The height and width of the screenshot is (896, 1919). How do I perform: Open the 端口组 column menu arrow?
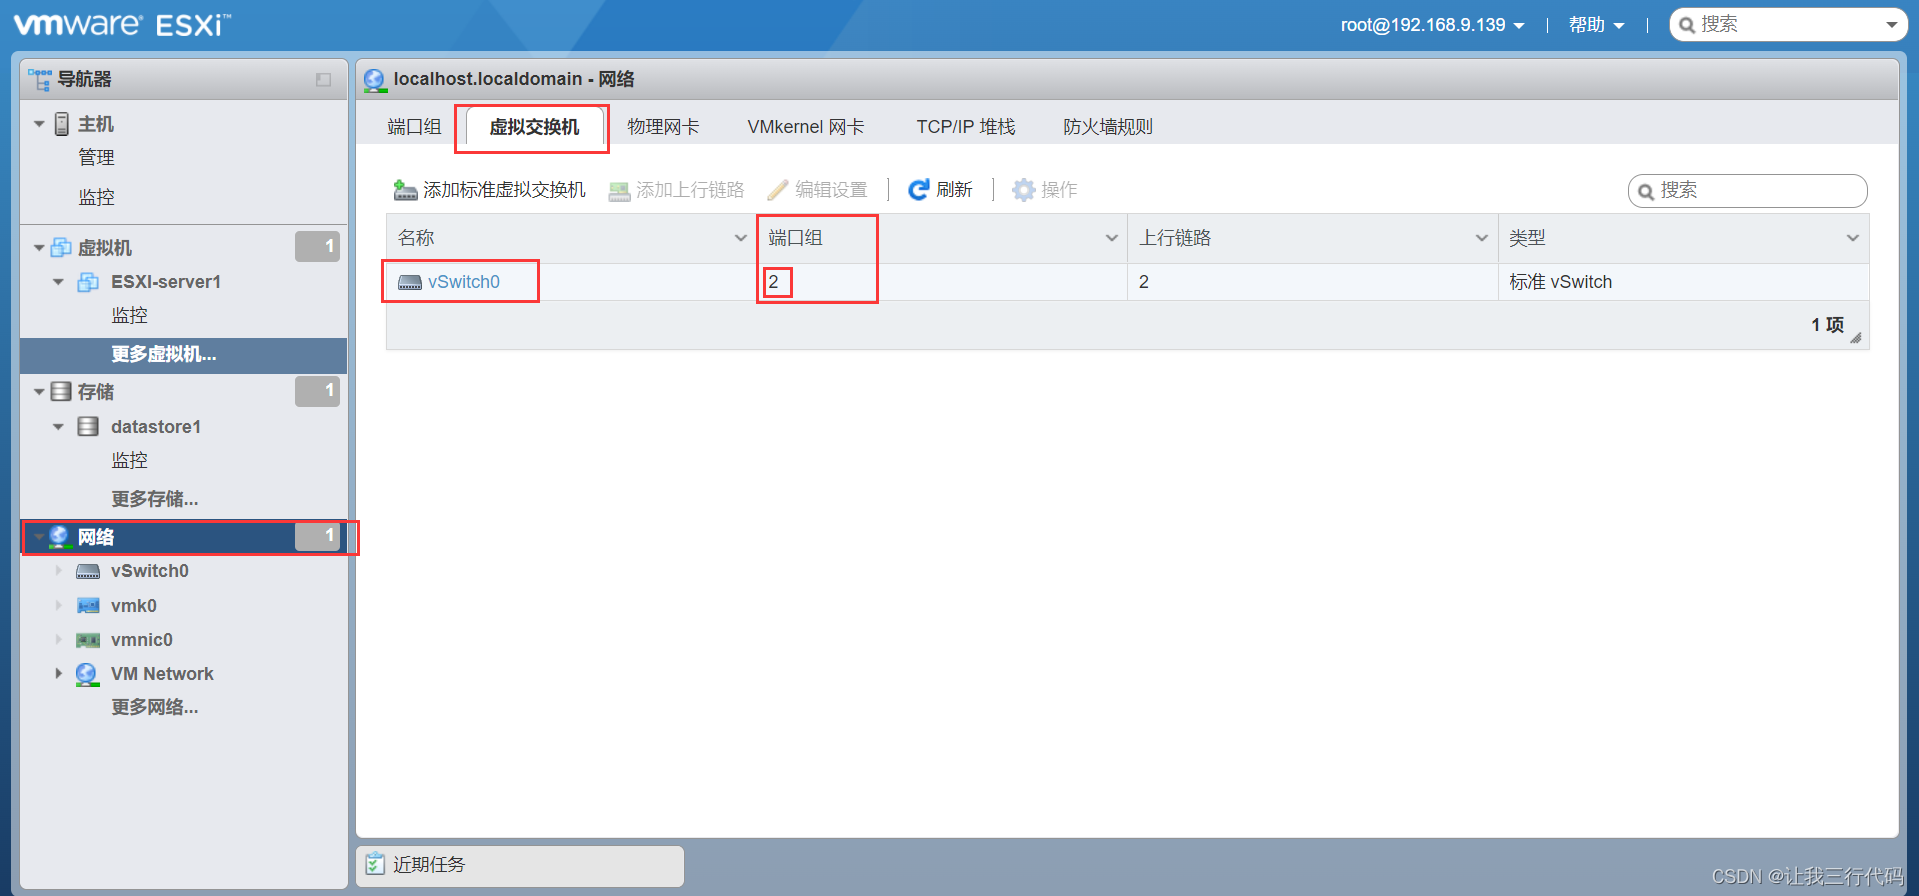(x=1111, y=238)
